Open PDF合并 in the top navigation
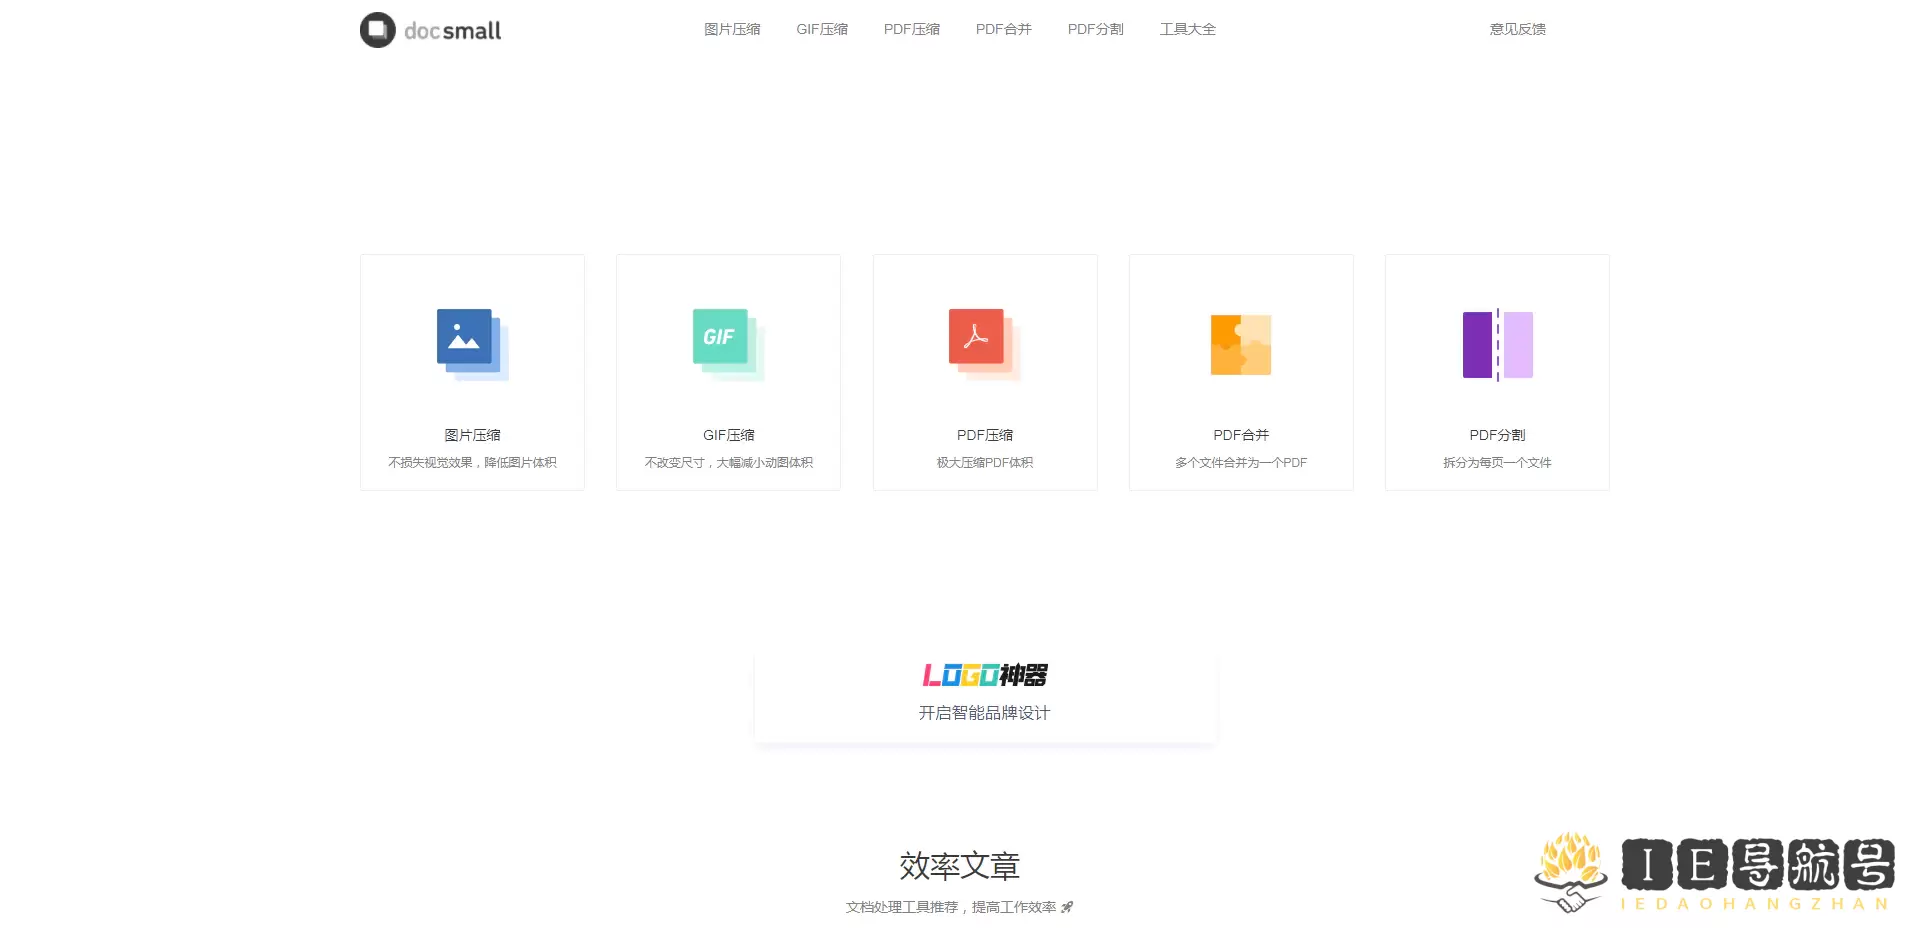This screenshot has height=937, width=1920. 1004,30
